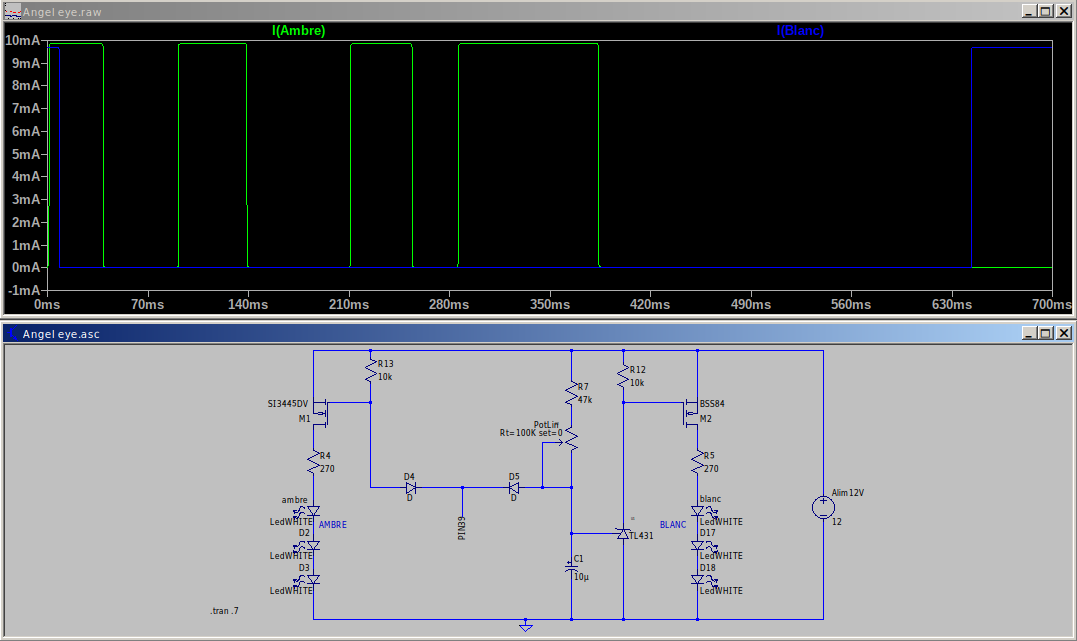The height and width of the screenshot is (641, 1077).
Task: Click the blue BLANC comment text
Action: click(672, 524)
